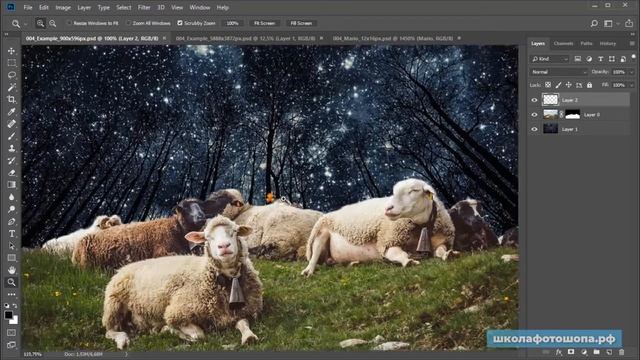This screenshot has height=360, width=640.
Task: Expand the adjustment layer menu
Action: pyautogui.click(x=584, y=352)
